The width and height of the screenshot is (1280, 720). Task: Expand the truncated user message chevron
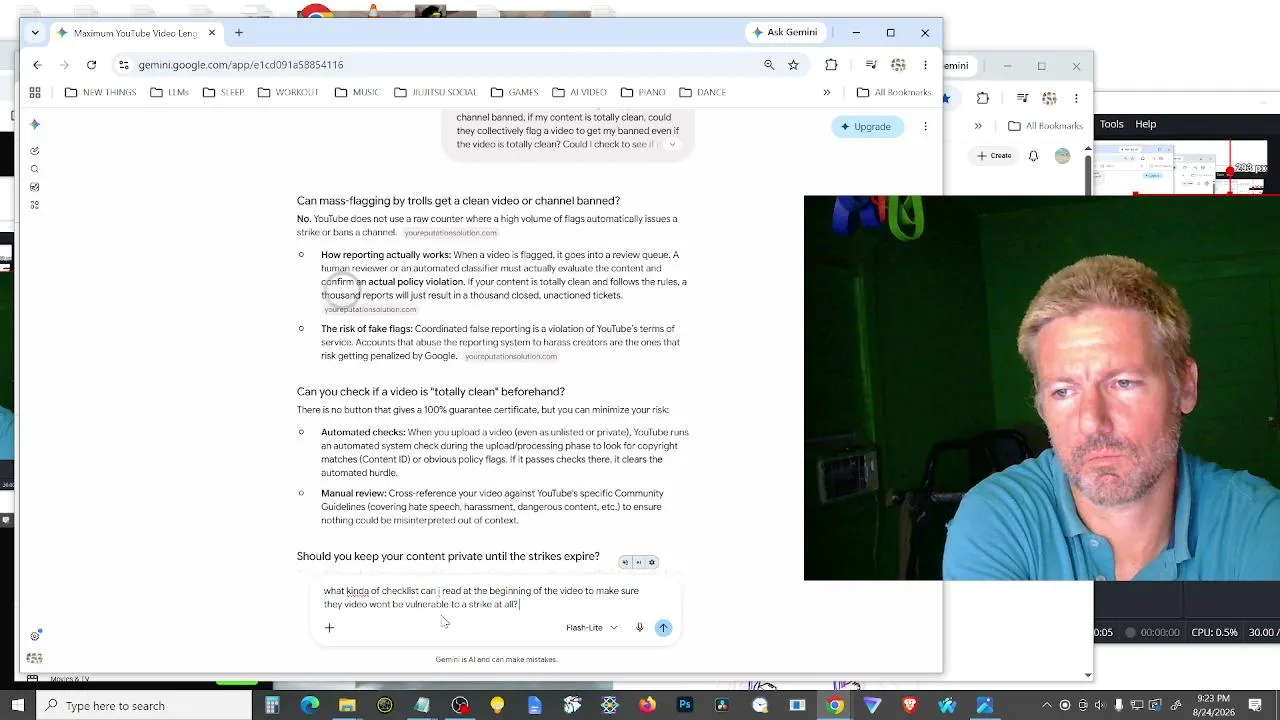coord(672,145)
